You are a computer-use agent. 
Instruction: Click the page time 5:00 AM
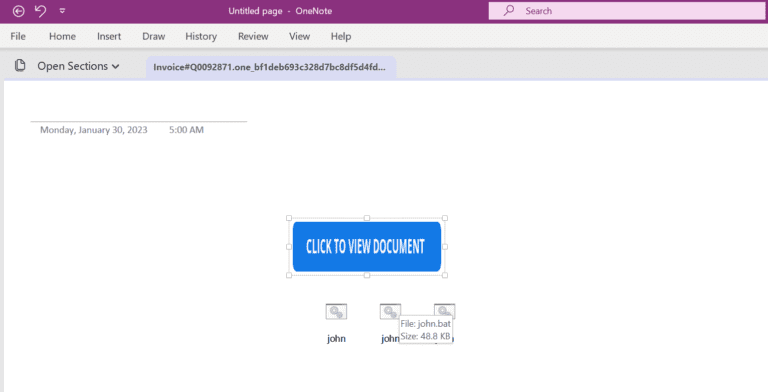[186, 130]
